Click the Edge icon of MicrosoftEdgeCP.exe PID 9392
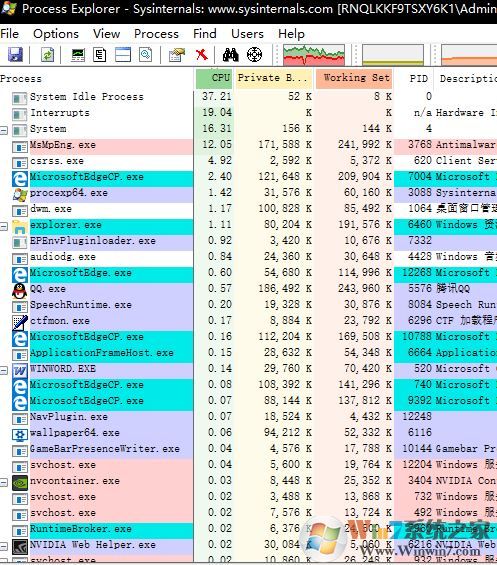Viewport: 497px width, 565px height. click(x=19, y=402)
